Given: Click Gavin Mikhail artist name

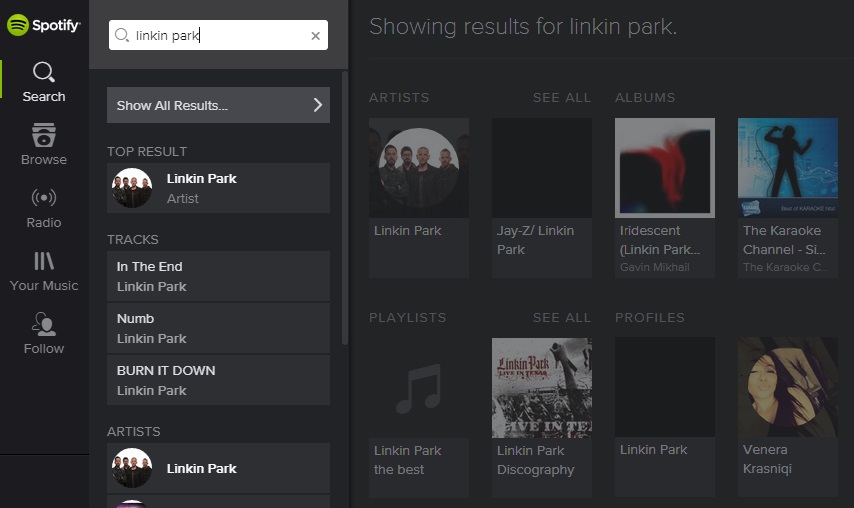Looking at the screenshot, I should click(x=655, y=267).
